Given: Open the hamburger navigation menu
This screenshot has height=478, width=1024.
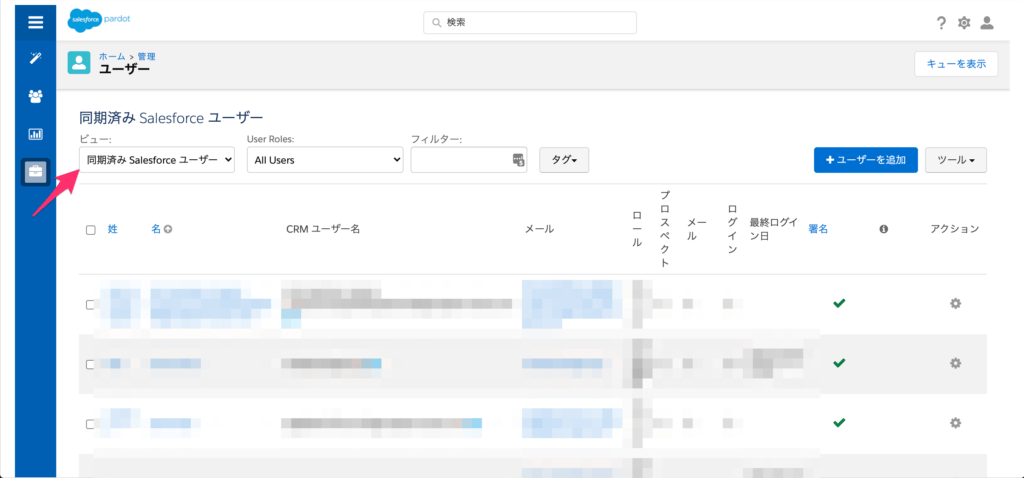Looking at the screenshot, I should click(x=35, y=23).
